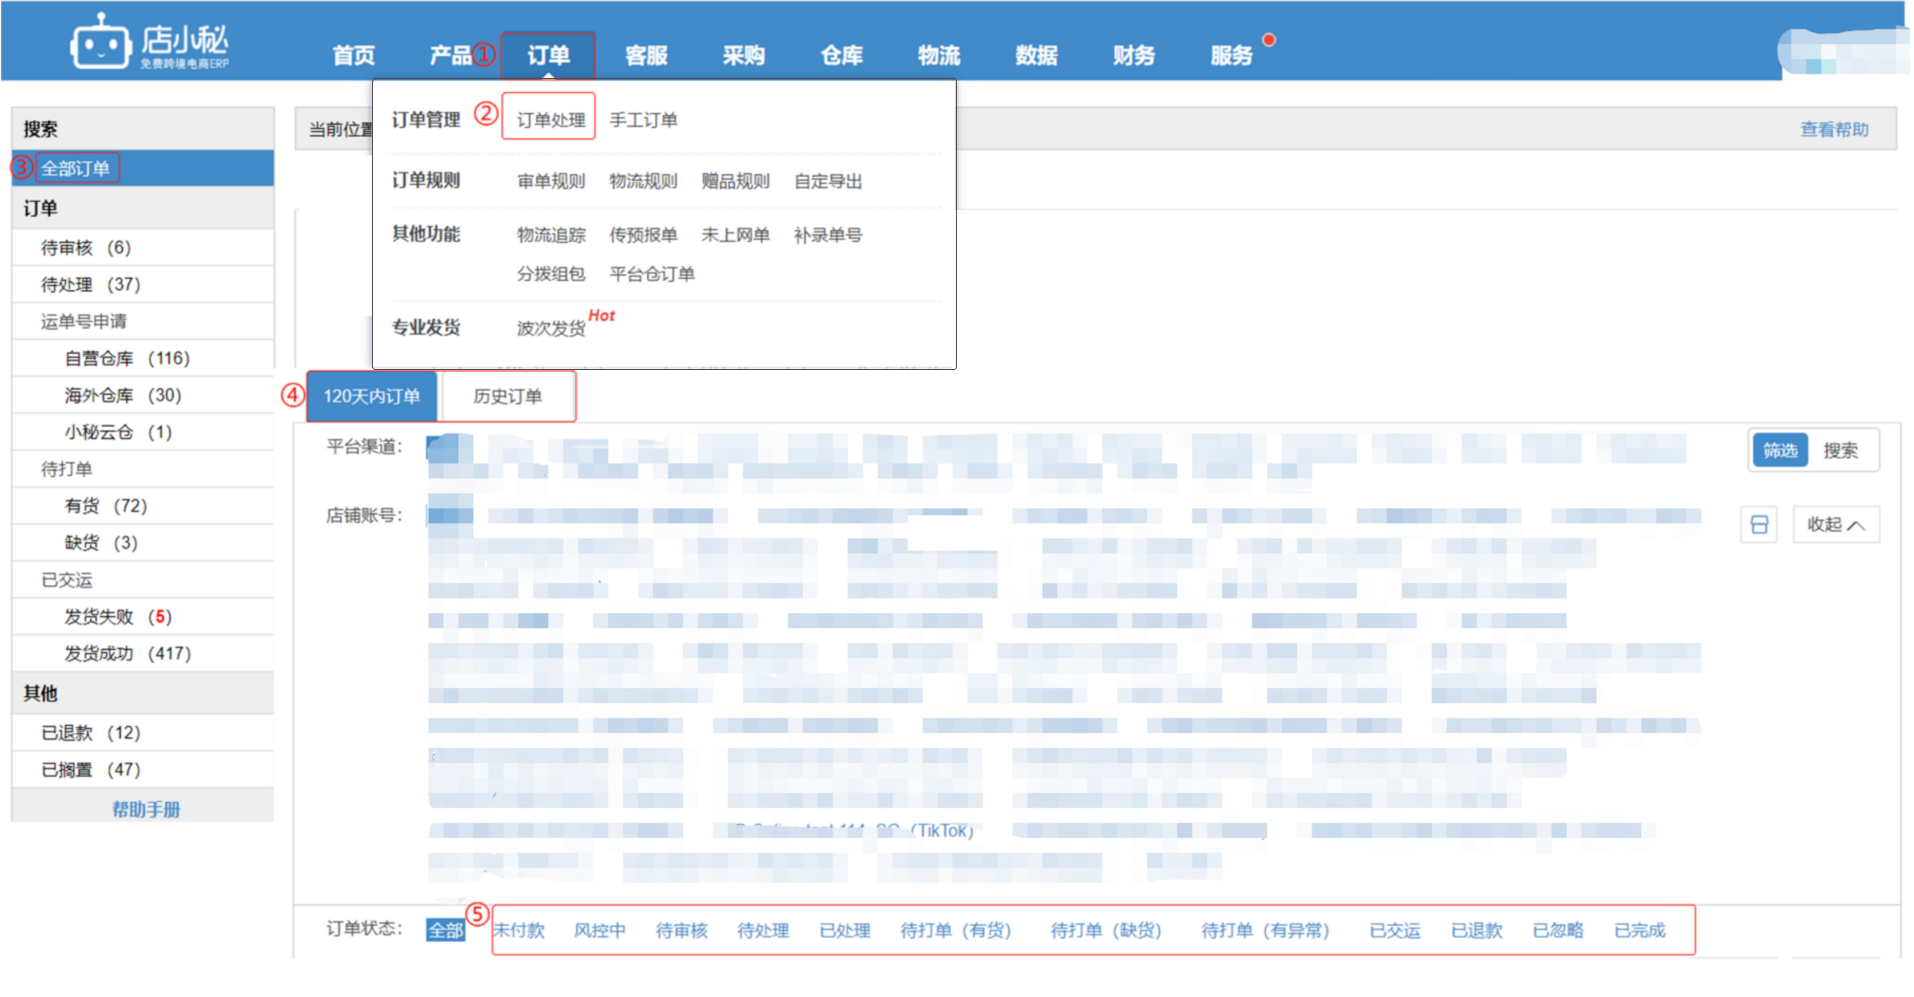Filter by 已退款 in order status row
The height and width of the screenshot is (997, 1914).
click(1477, 930)
